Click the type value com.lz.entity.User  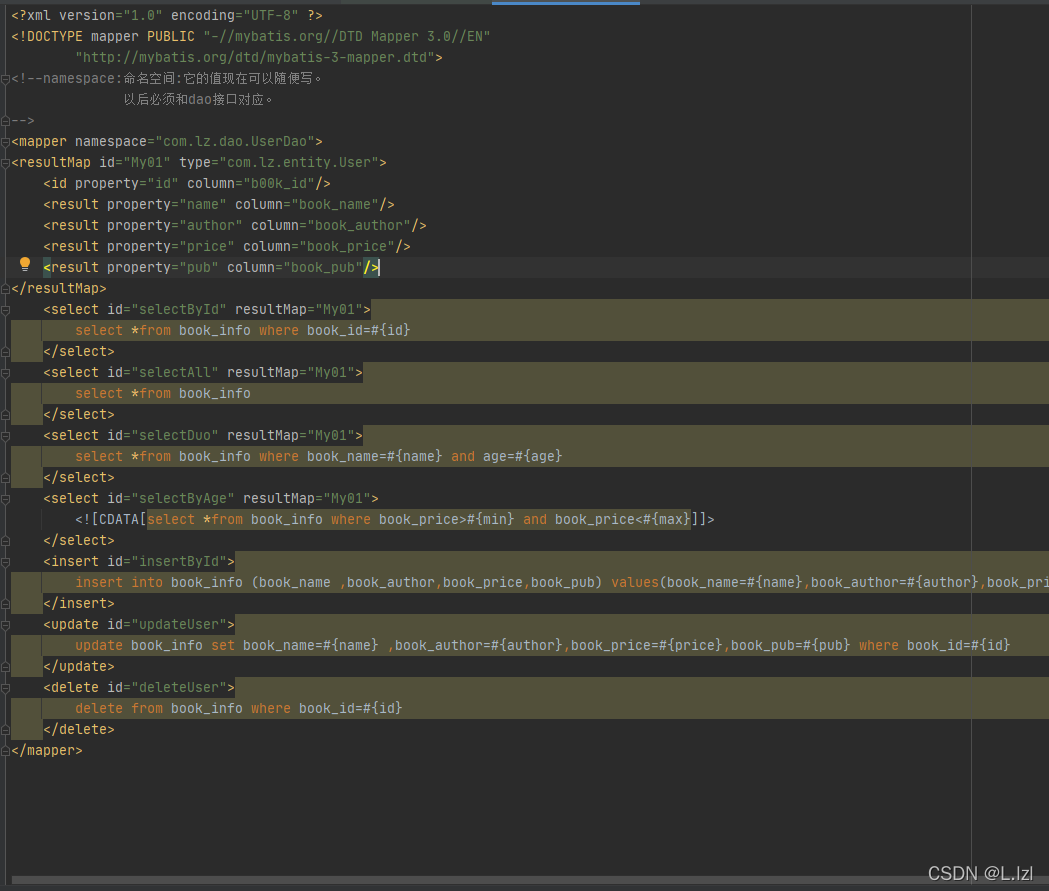(x=299, y=163)
